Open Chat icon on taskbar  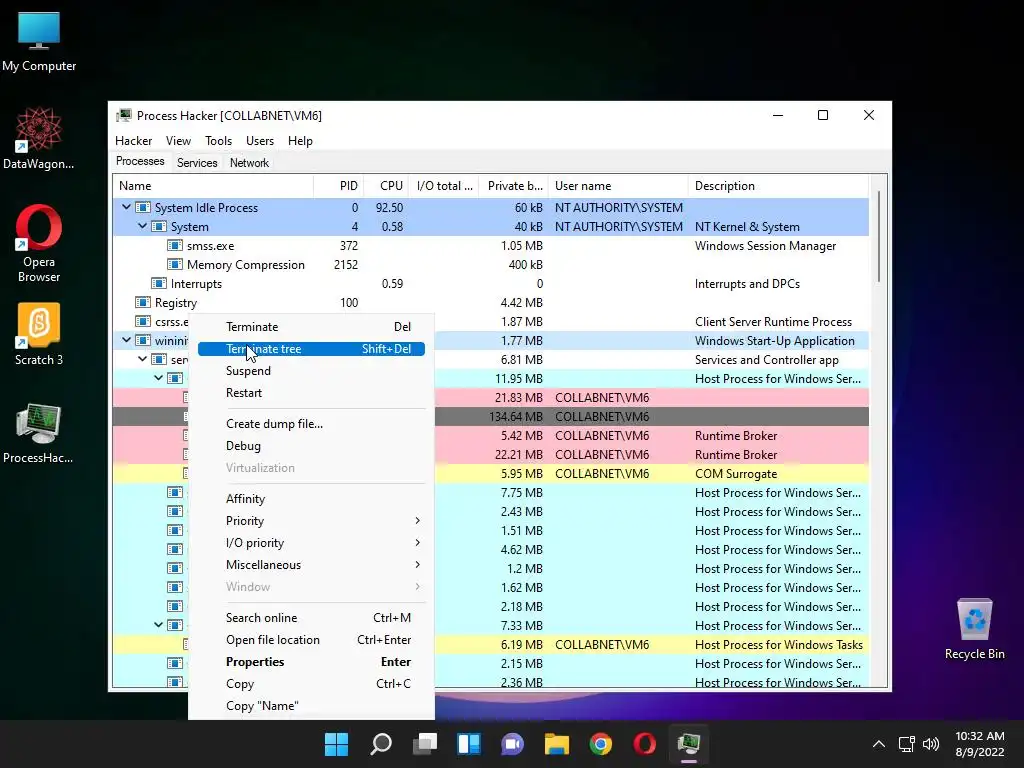[513, 744]
